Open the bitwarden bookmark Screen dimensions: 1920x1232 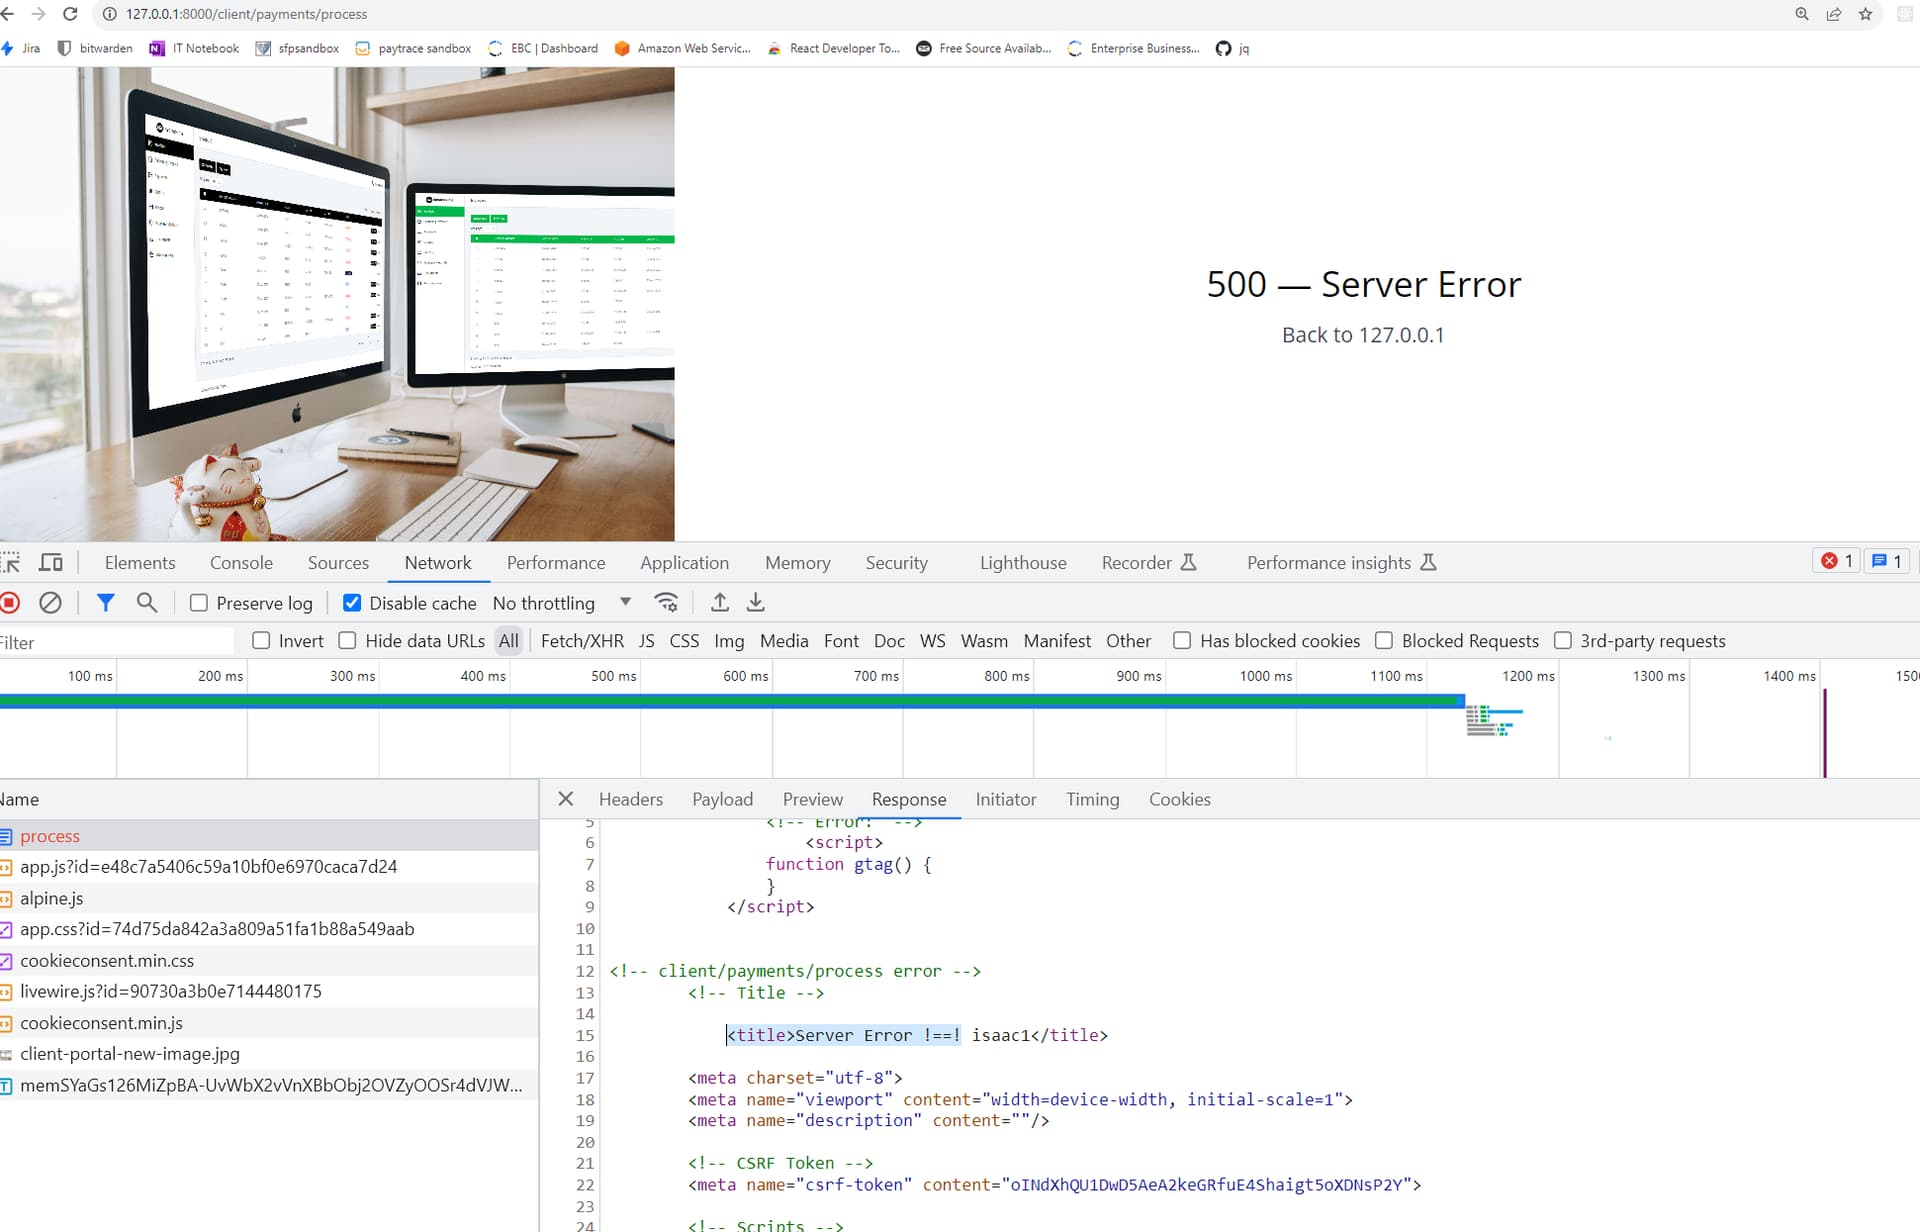coord(95,48)
